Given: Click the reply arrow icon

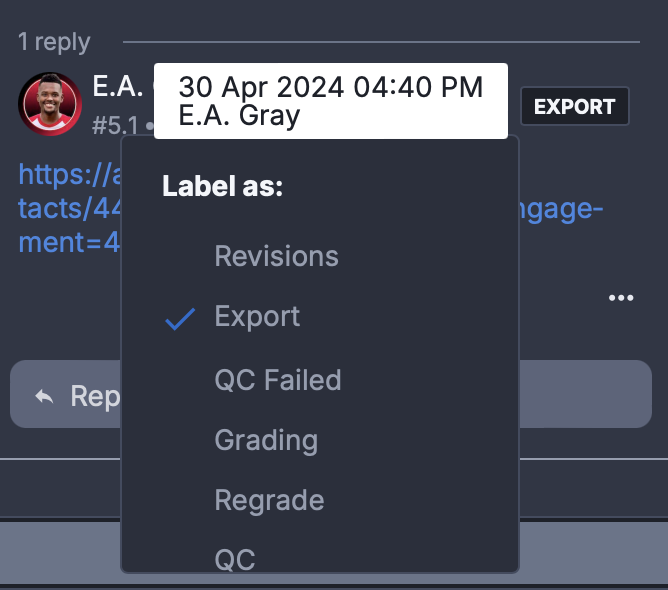Looking at the screenshot, I should (x=44, y=397).
